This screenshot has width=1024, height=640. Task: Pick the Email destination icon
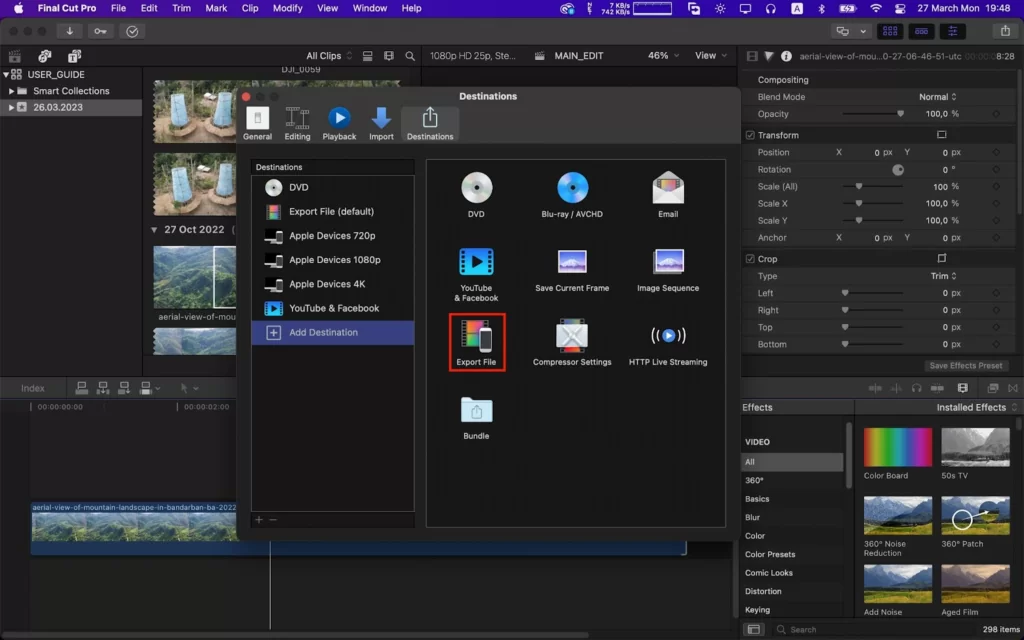coord(667,188)
